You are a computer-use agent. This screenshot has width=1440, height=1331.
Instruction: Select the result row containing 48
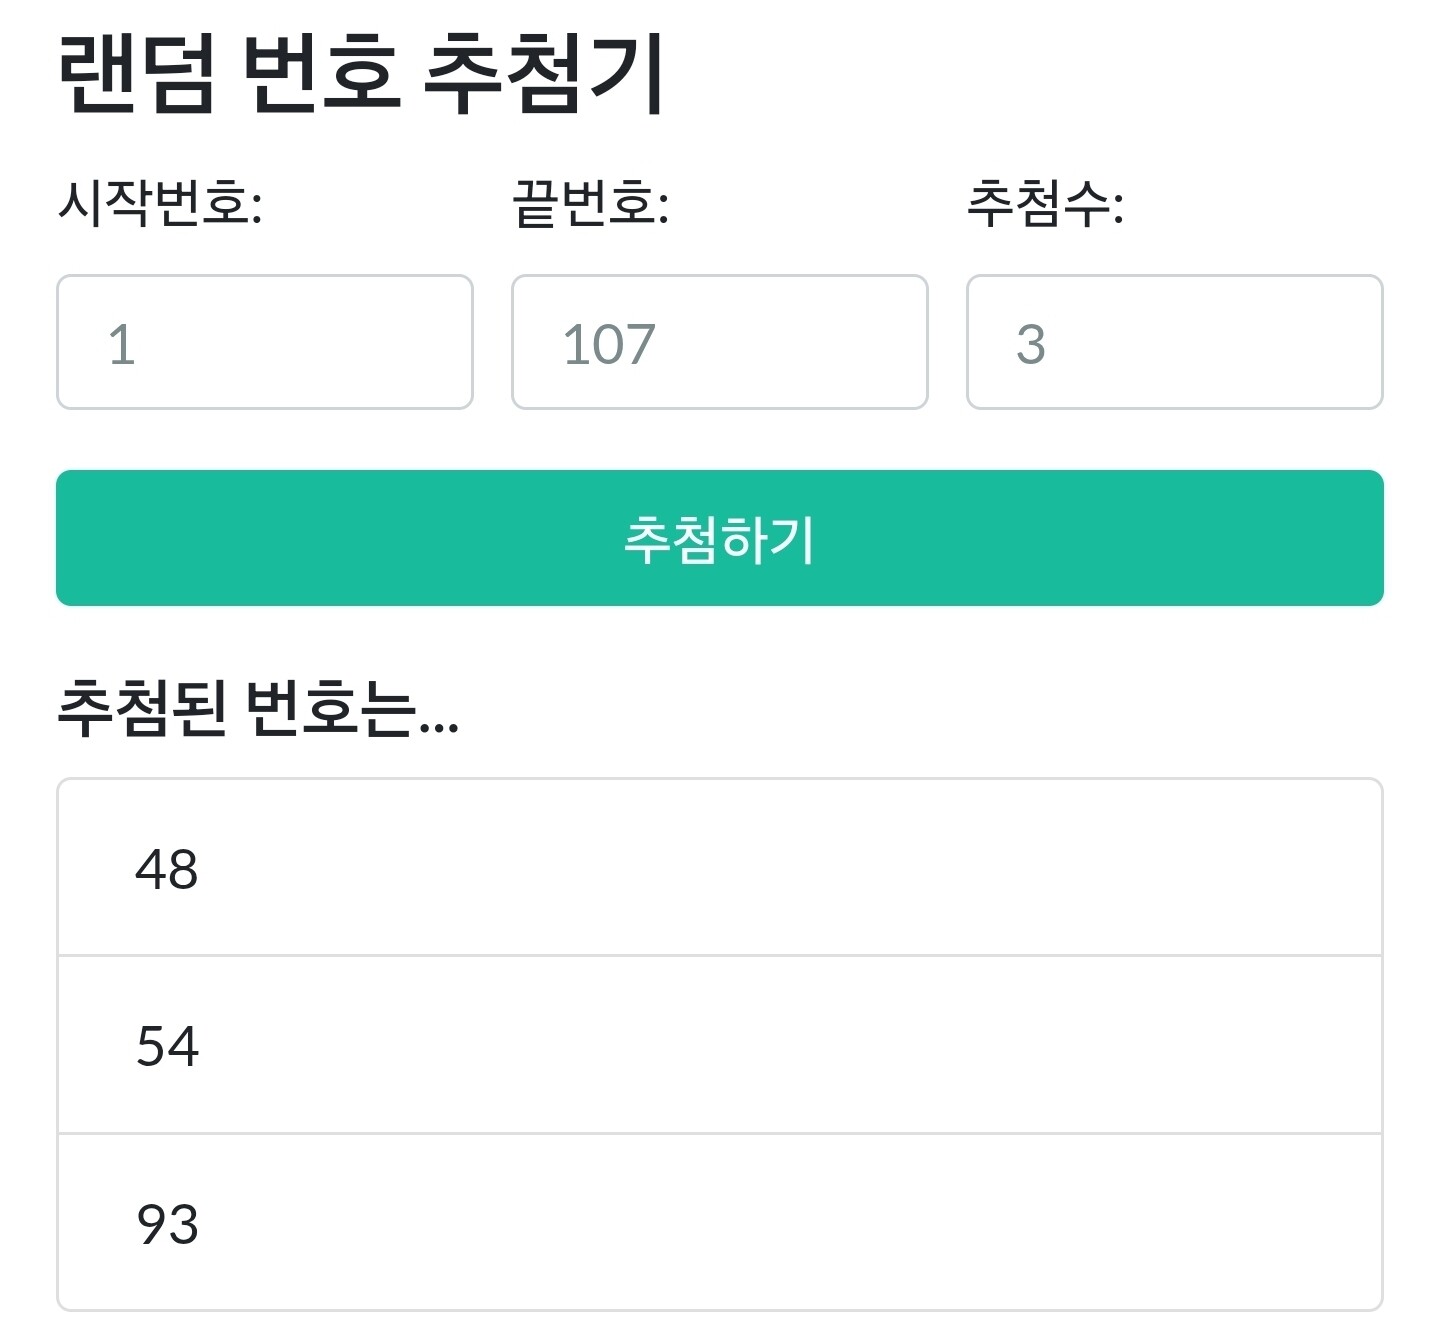tap(719, 868)
